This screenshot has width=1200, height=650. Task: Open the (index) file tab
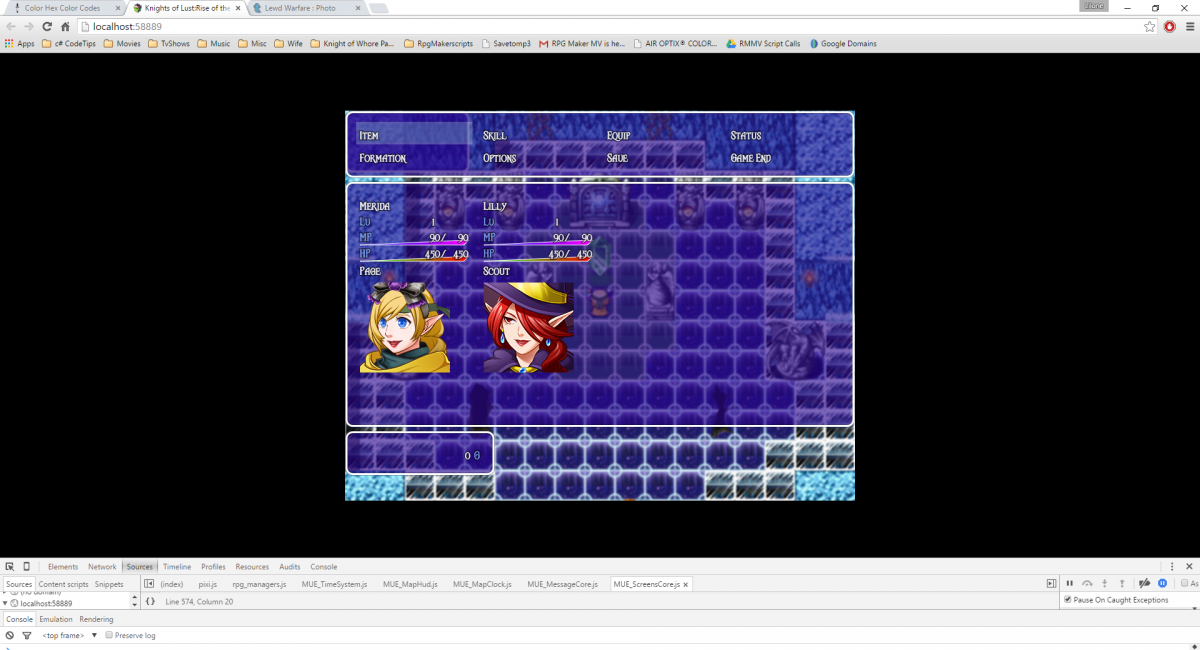coord(172,584)
